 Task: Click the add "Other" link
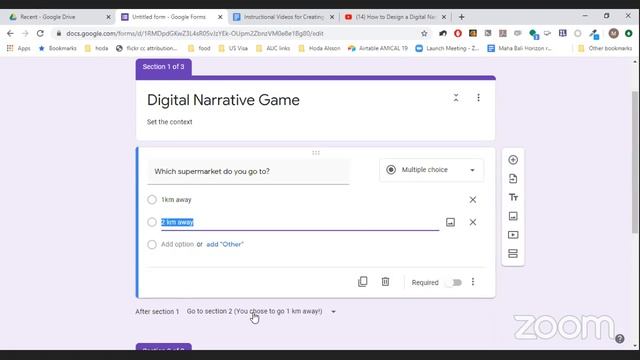tap(225, 244)
